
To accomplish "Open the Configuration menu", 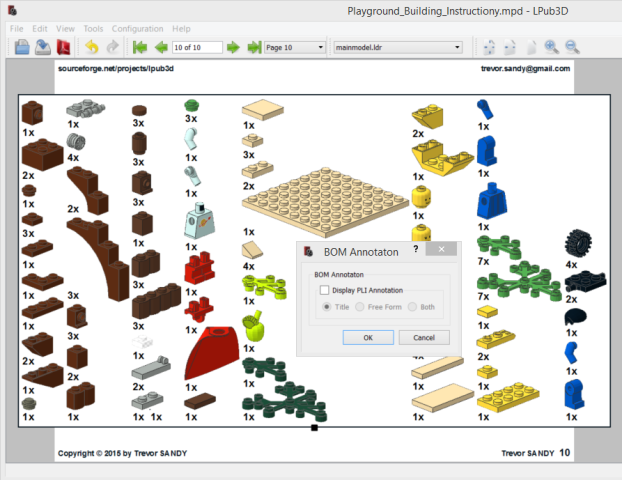I will (137, 29).
